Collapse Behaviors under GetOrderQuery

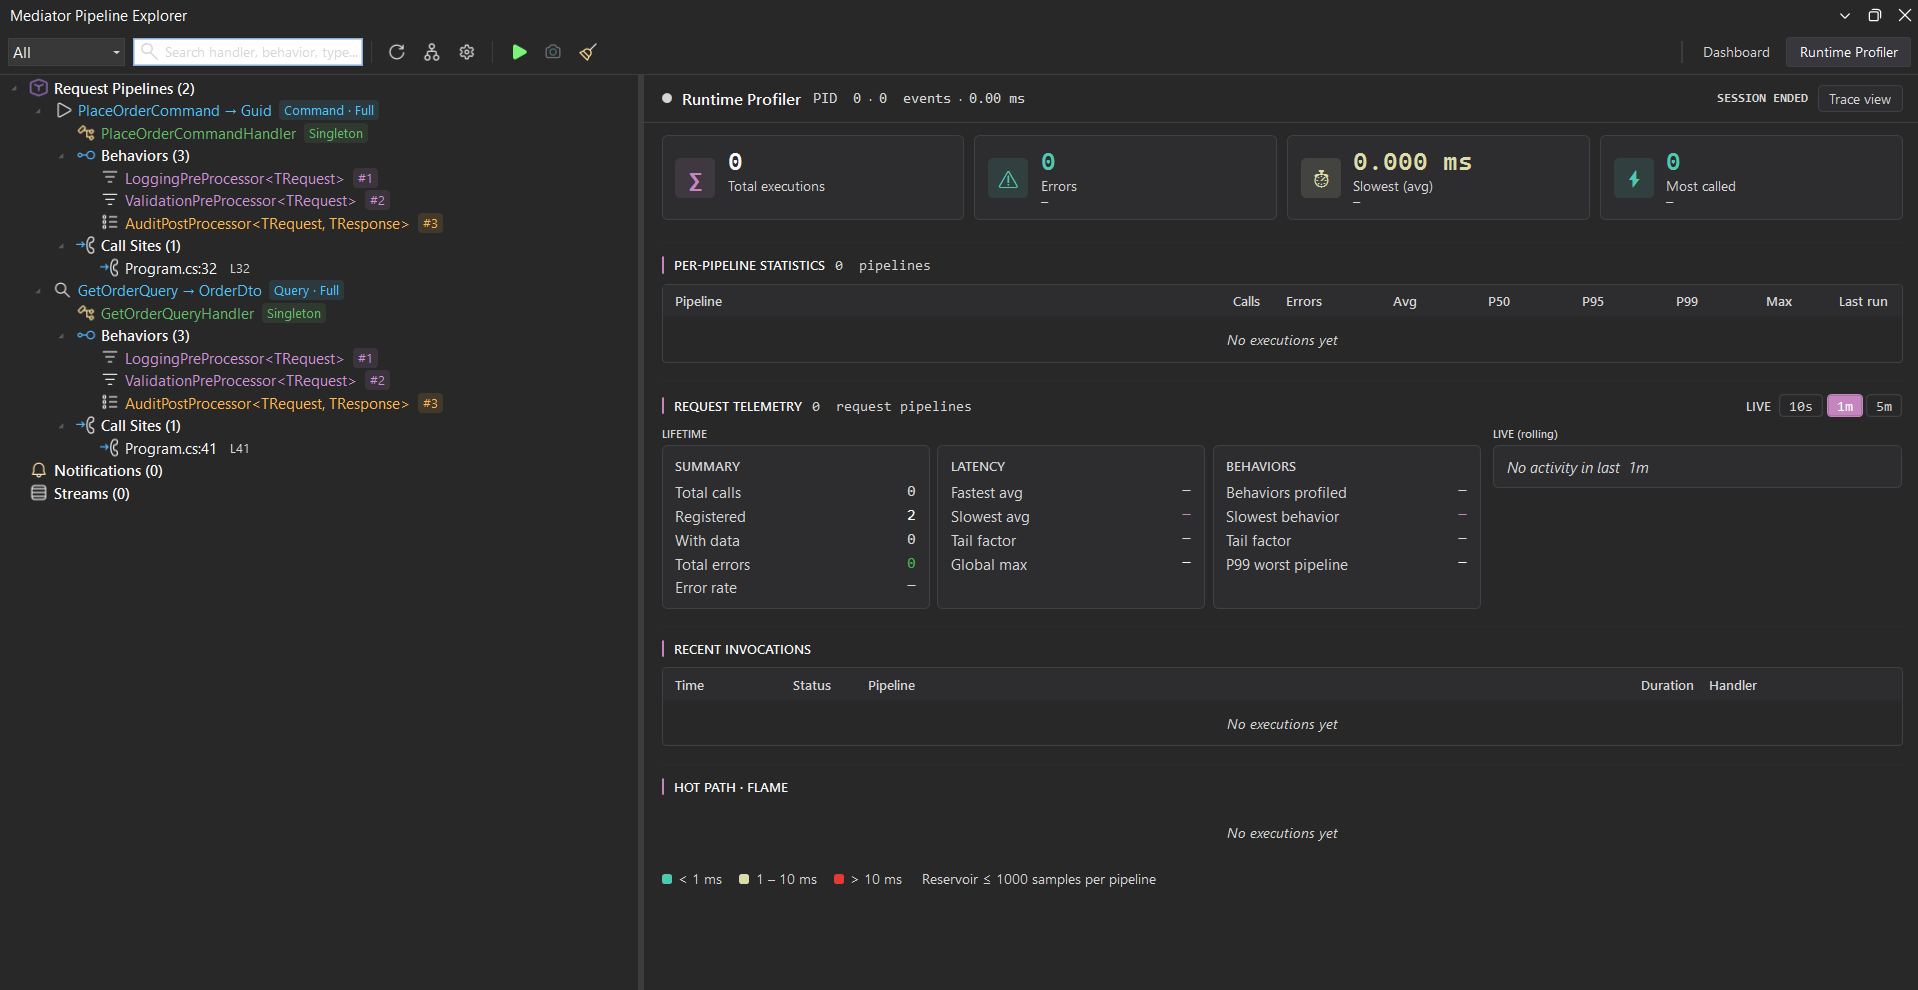(x=62, y=335)
